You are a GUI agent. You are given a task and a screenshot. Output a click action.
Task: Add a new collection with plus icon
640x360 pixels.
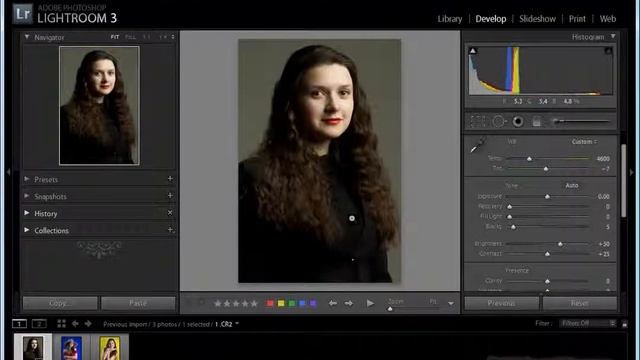pos(170,230)
